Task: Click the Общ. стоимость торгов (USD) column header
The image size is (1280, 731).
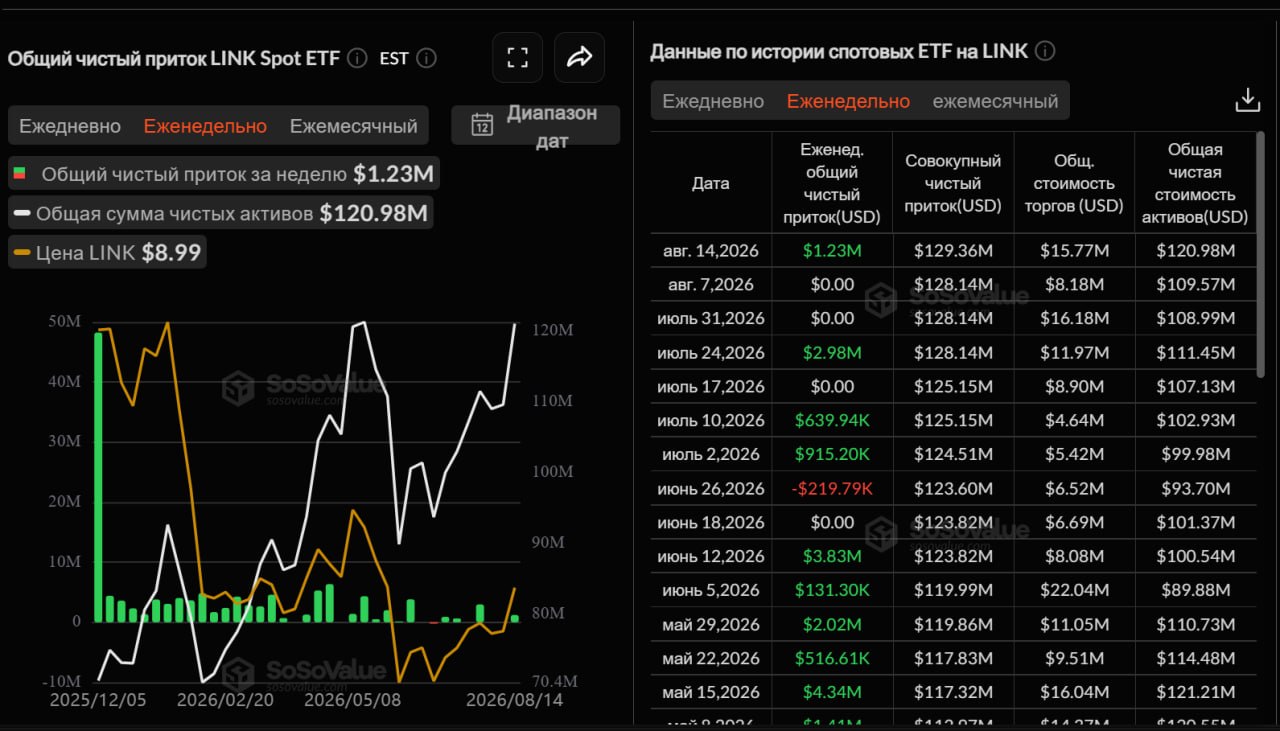Action: pos(1074,183)
